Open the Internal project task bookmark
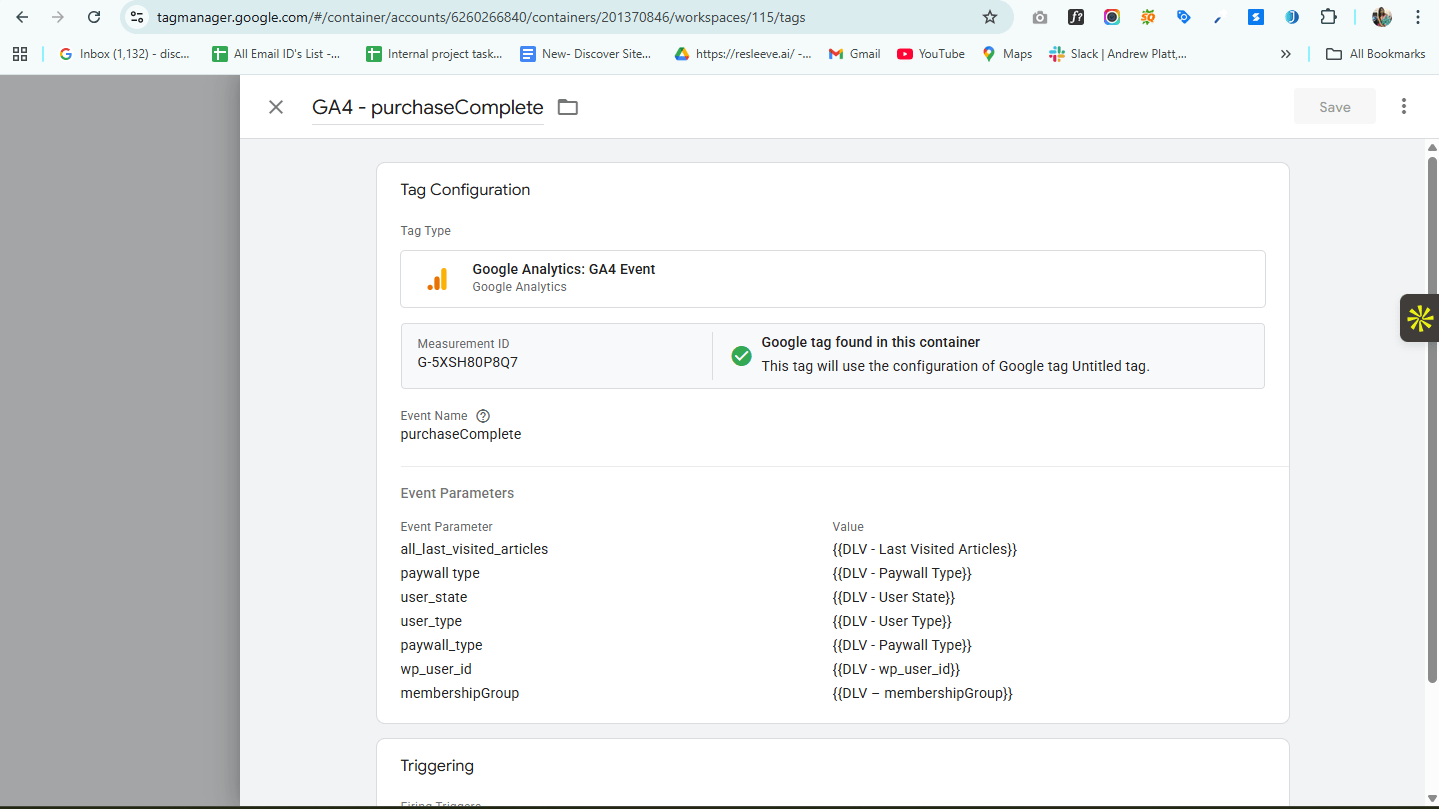 point(434,54)
